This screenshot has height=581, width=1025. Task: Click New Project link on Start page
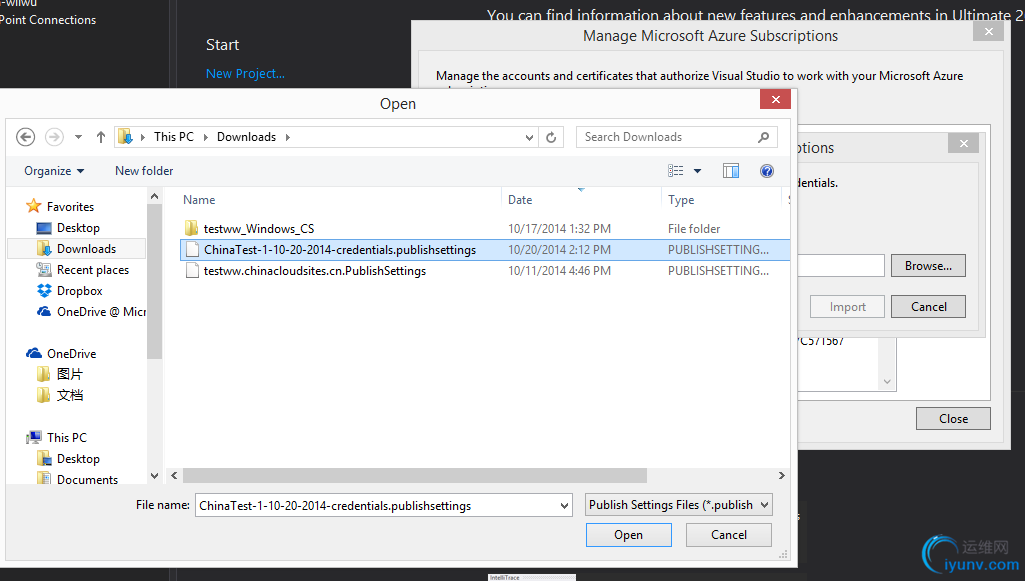pyautogui.click(x=245, y=73)
